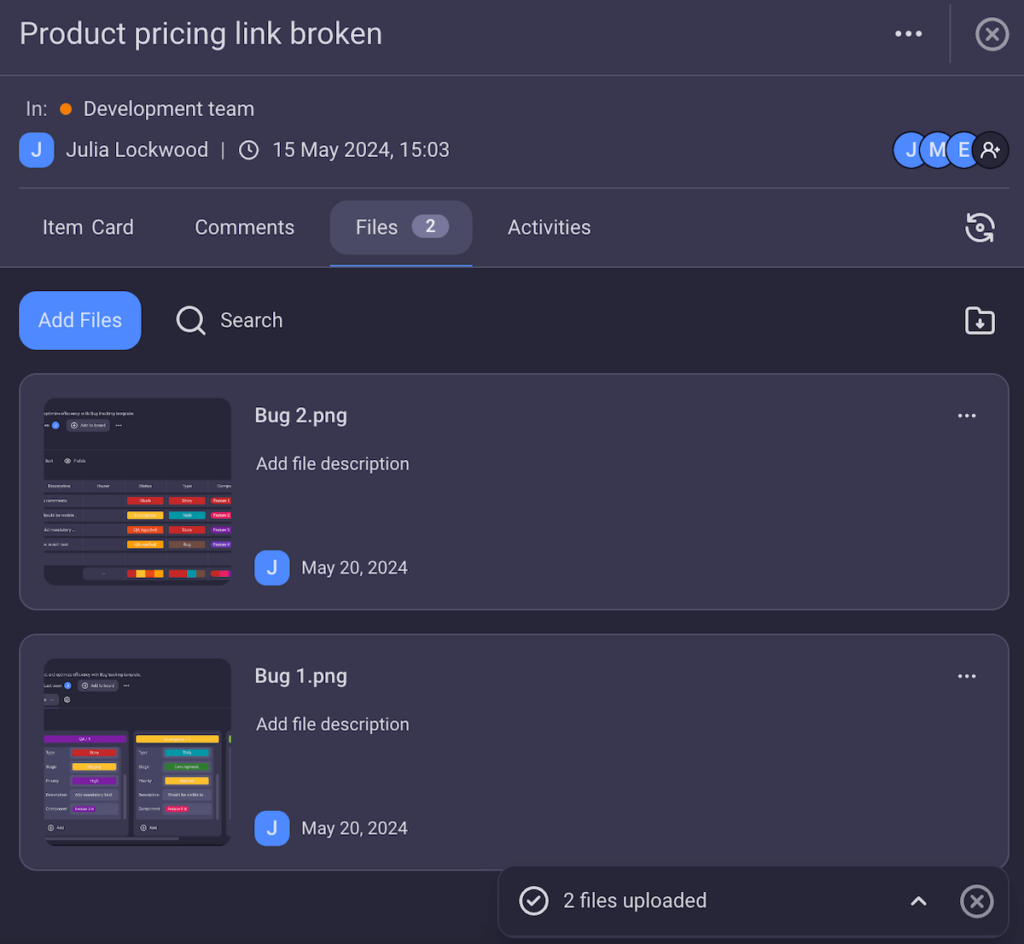This screenshot has height=944, width=1024.
Task: Click the Search magnifier icon
Action: click(x=190, y=320)
